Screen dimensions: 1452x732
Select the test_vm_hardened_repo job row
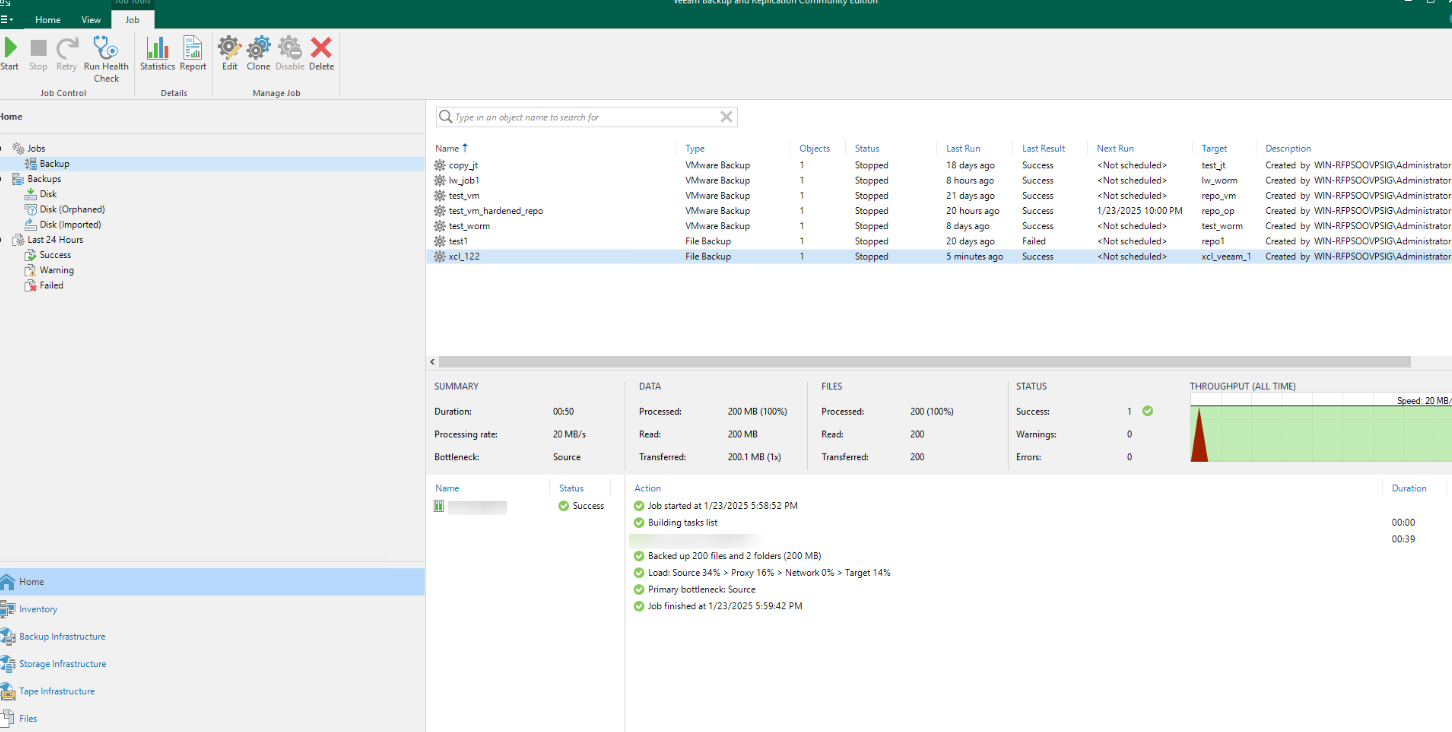click(496, 211)
